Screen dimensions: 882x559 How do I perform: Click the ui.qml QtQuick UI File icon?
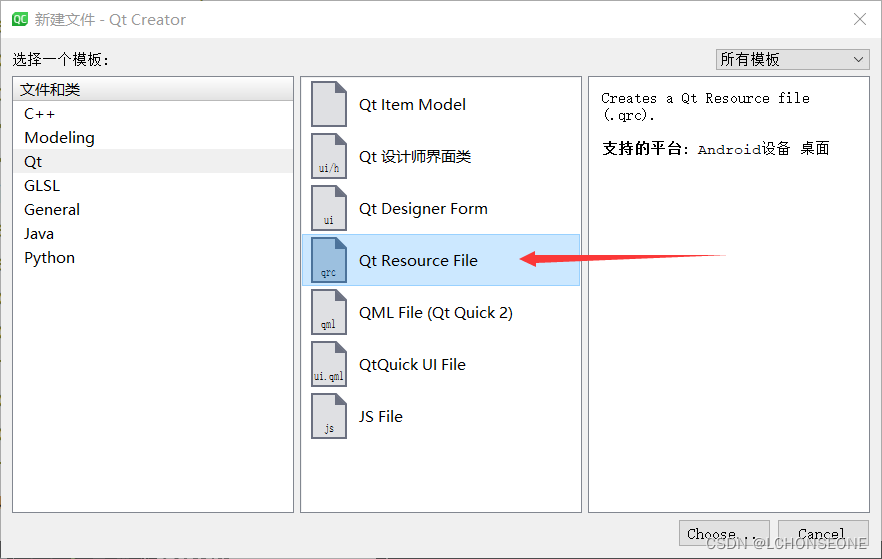click(329, 364)
